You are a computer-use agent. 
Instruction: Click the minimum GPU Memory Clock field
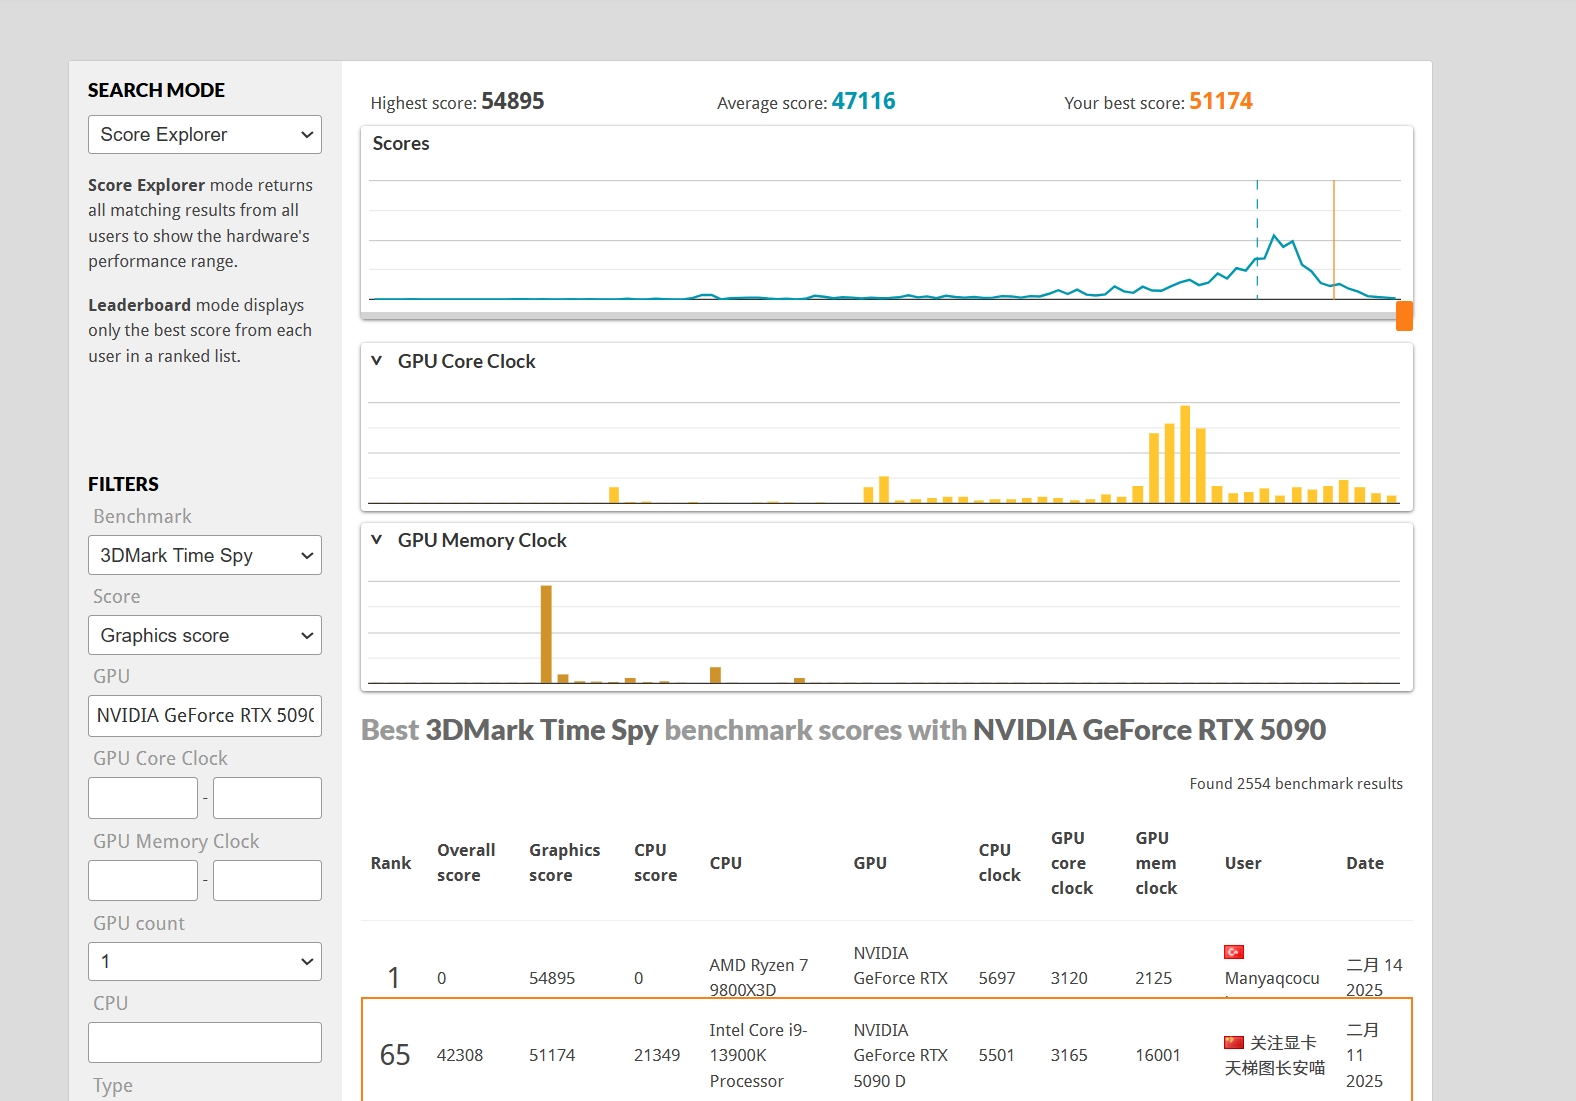(143, 880)
